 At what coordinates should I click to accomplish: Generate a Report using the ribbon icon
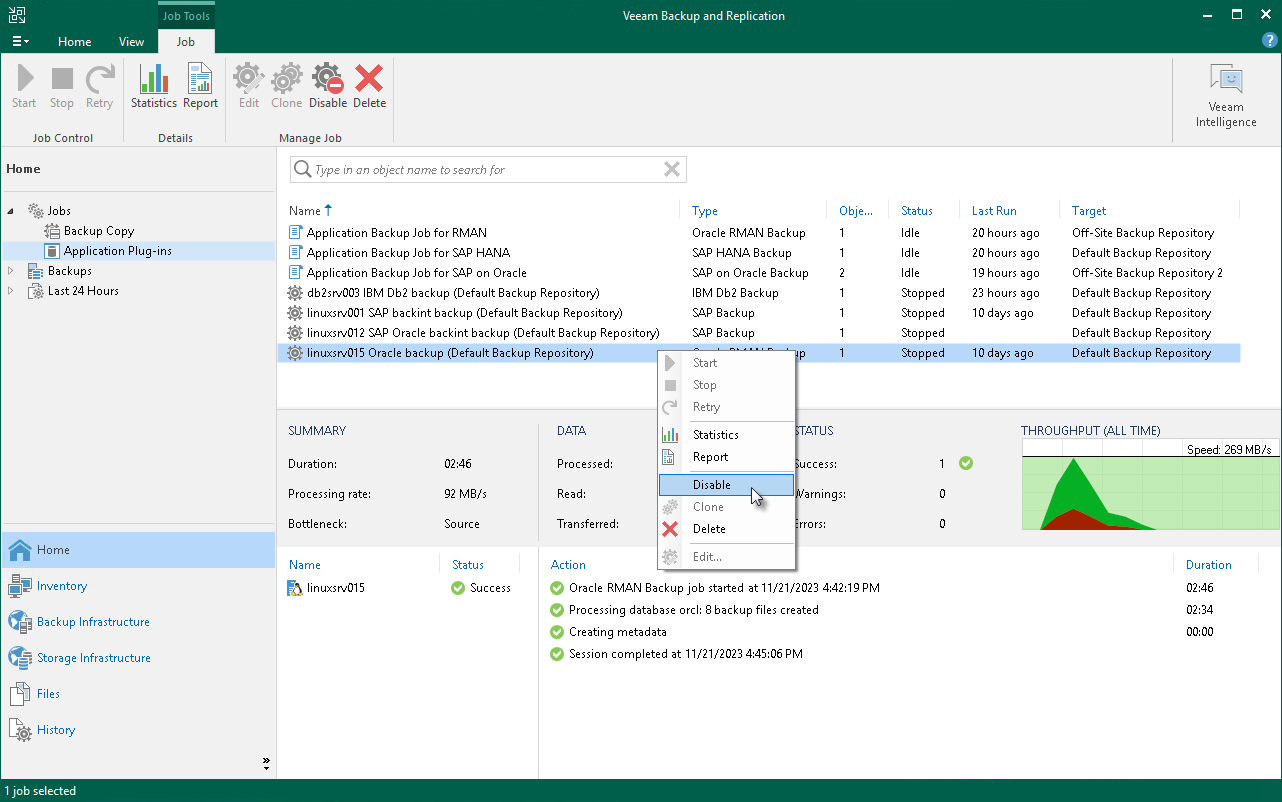200,85
